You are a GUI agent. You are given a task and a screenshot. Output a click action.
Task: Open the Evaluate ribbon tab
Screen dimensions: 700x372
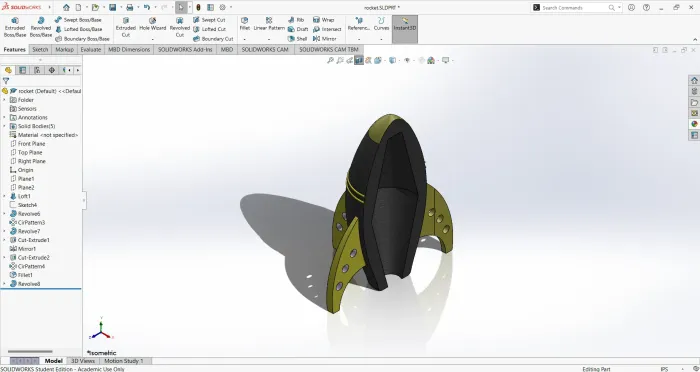click(x=91, y=50)
